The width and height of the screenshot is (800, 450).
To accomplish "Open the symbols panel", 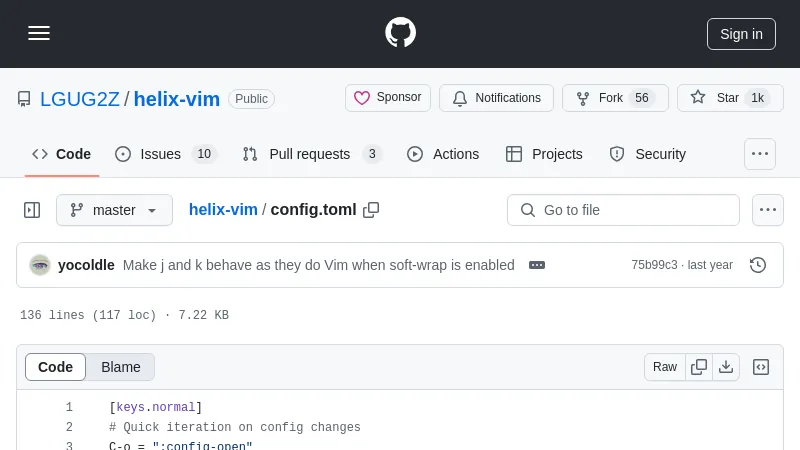I will coord(761,367).
